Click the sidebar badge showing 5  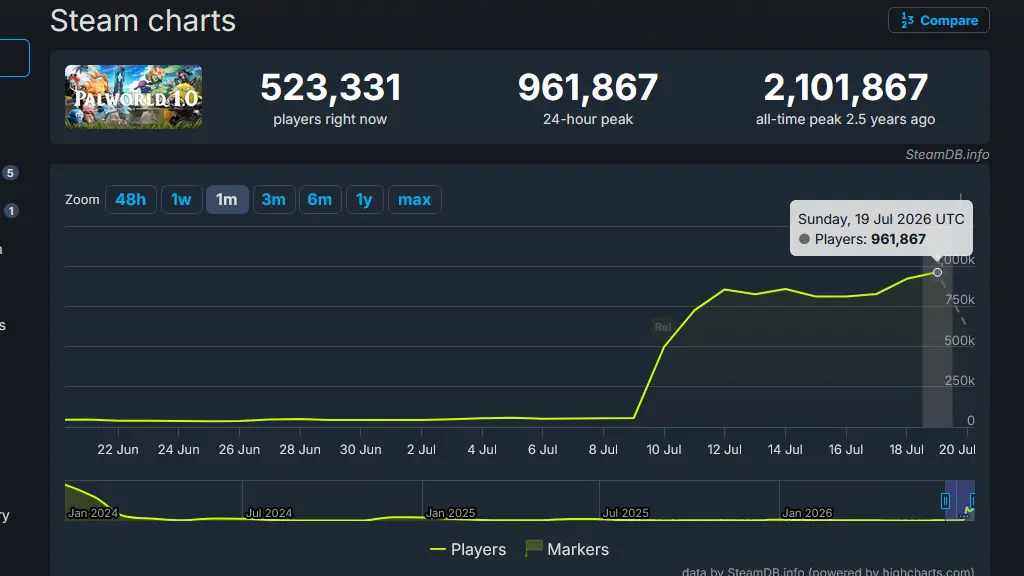click(10, 172)
